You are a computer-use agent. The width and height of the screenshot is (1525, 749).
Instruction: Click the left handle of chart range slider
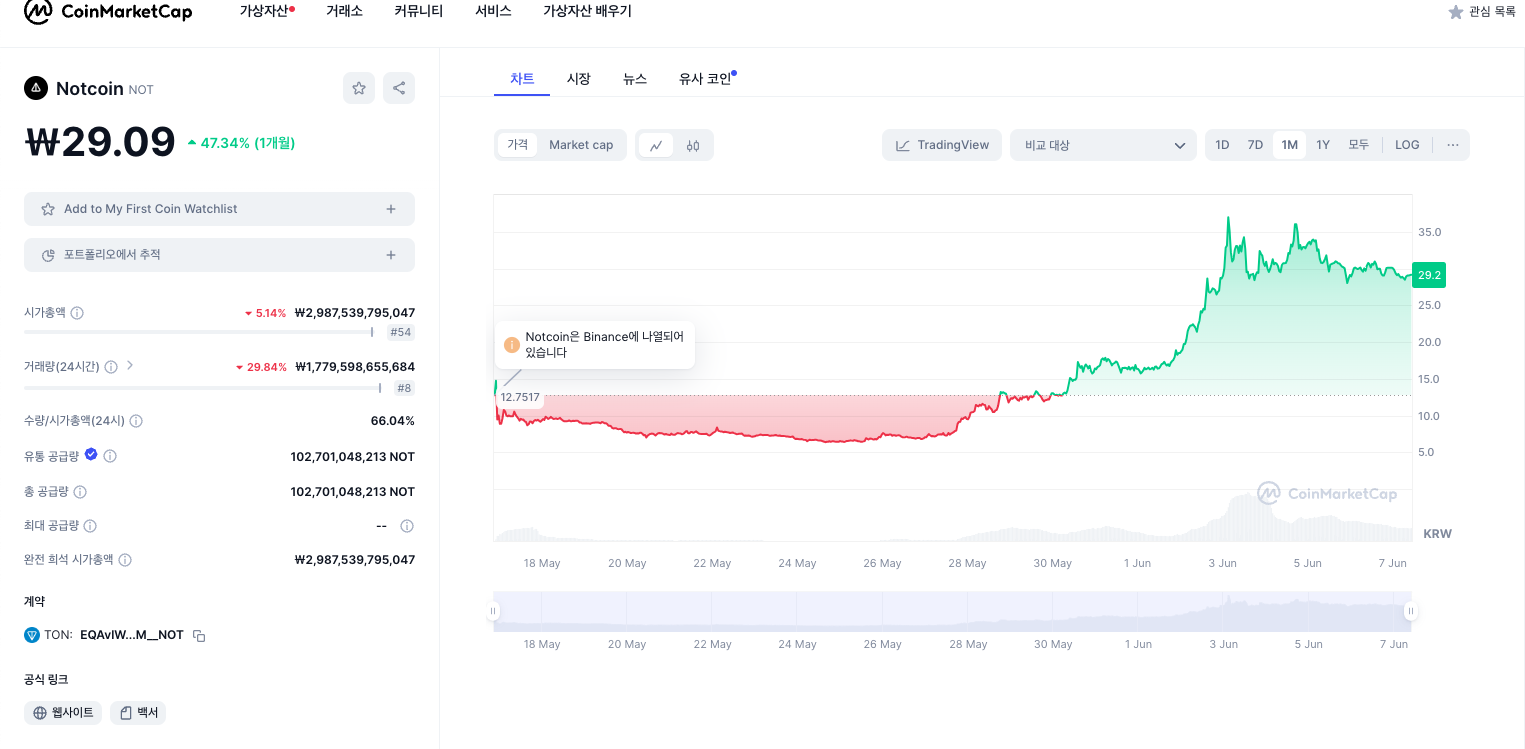(x=493, y=611)
